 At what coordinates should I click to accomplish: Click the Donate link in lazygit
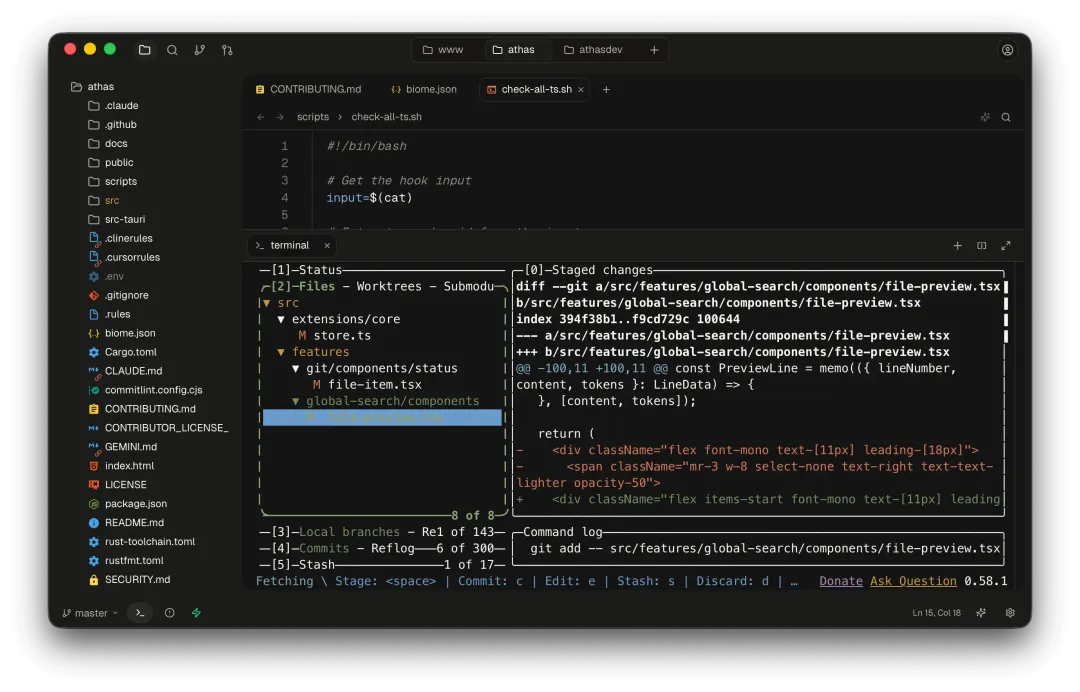click(x=840, y=581)
